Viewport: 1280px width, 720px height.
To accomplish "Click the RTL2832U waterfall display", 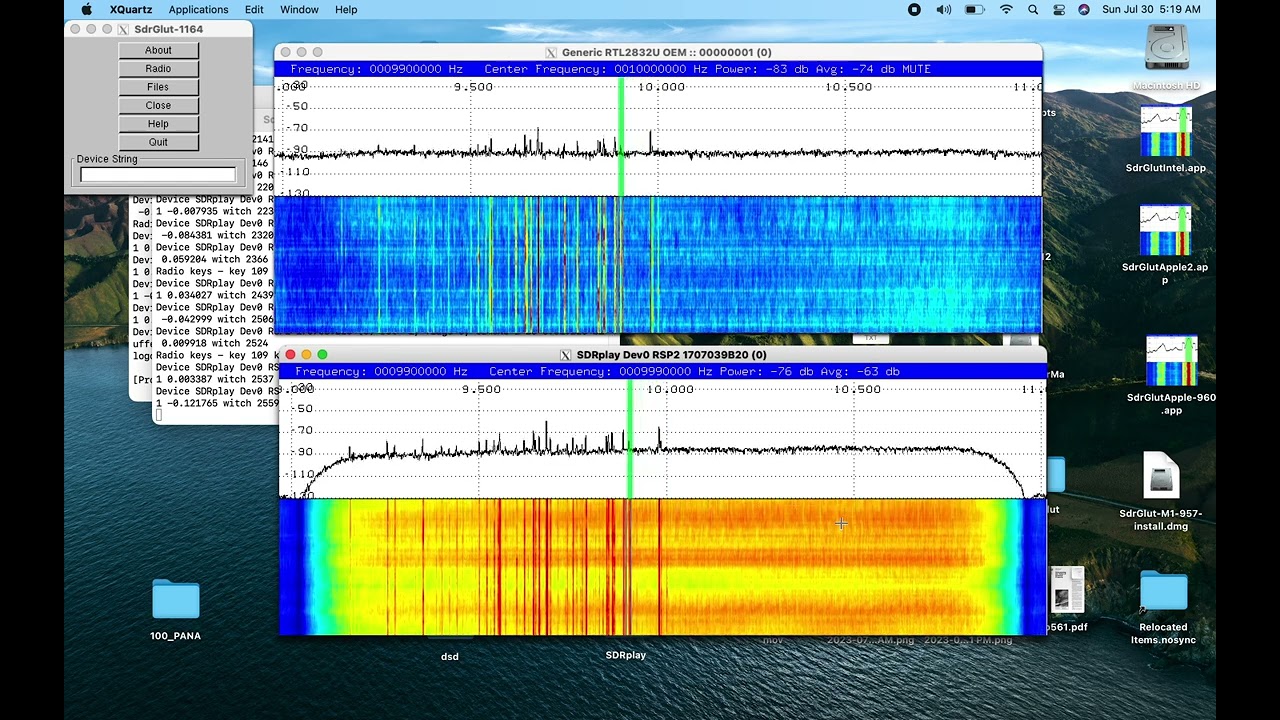I will [658, 264].
